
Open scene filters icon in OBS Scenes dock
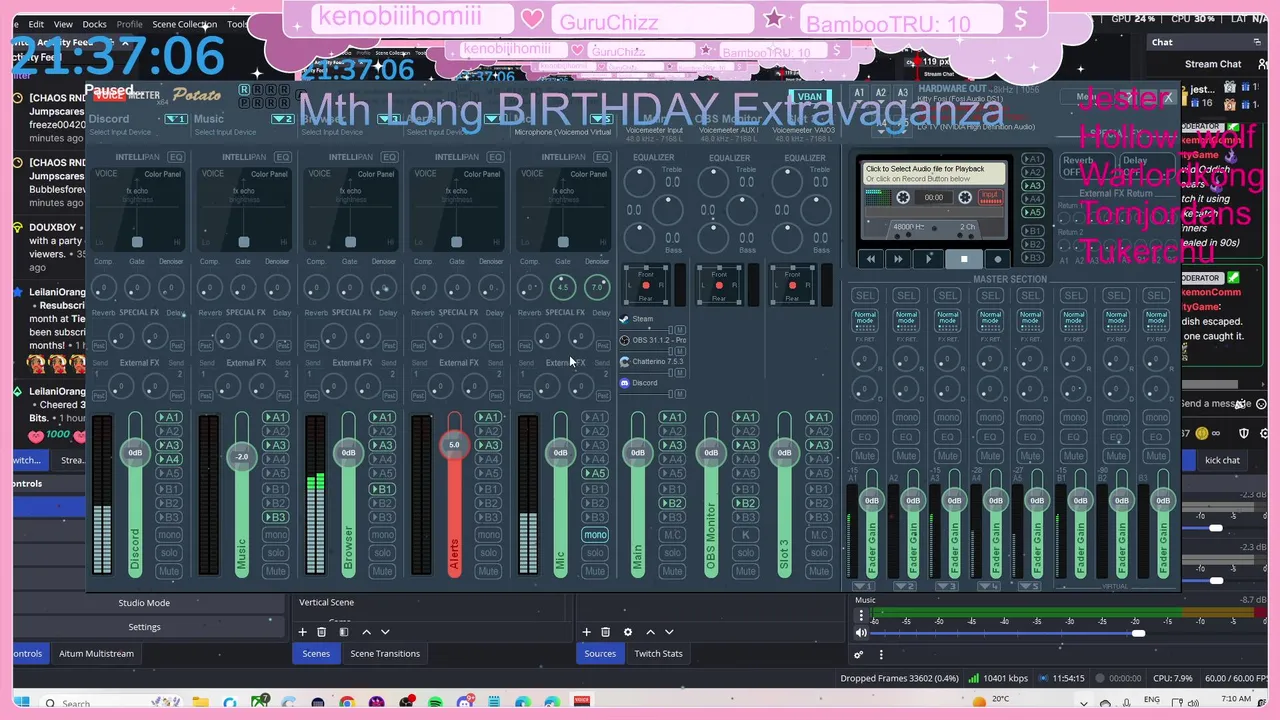coord(344,632)
